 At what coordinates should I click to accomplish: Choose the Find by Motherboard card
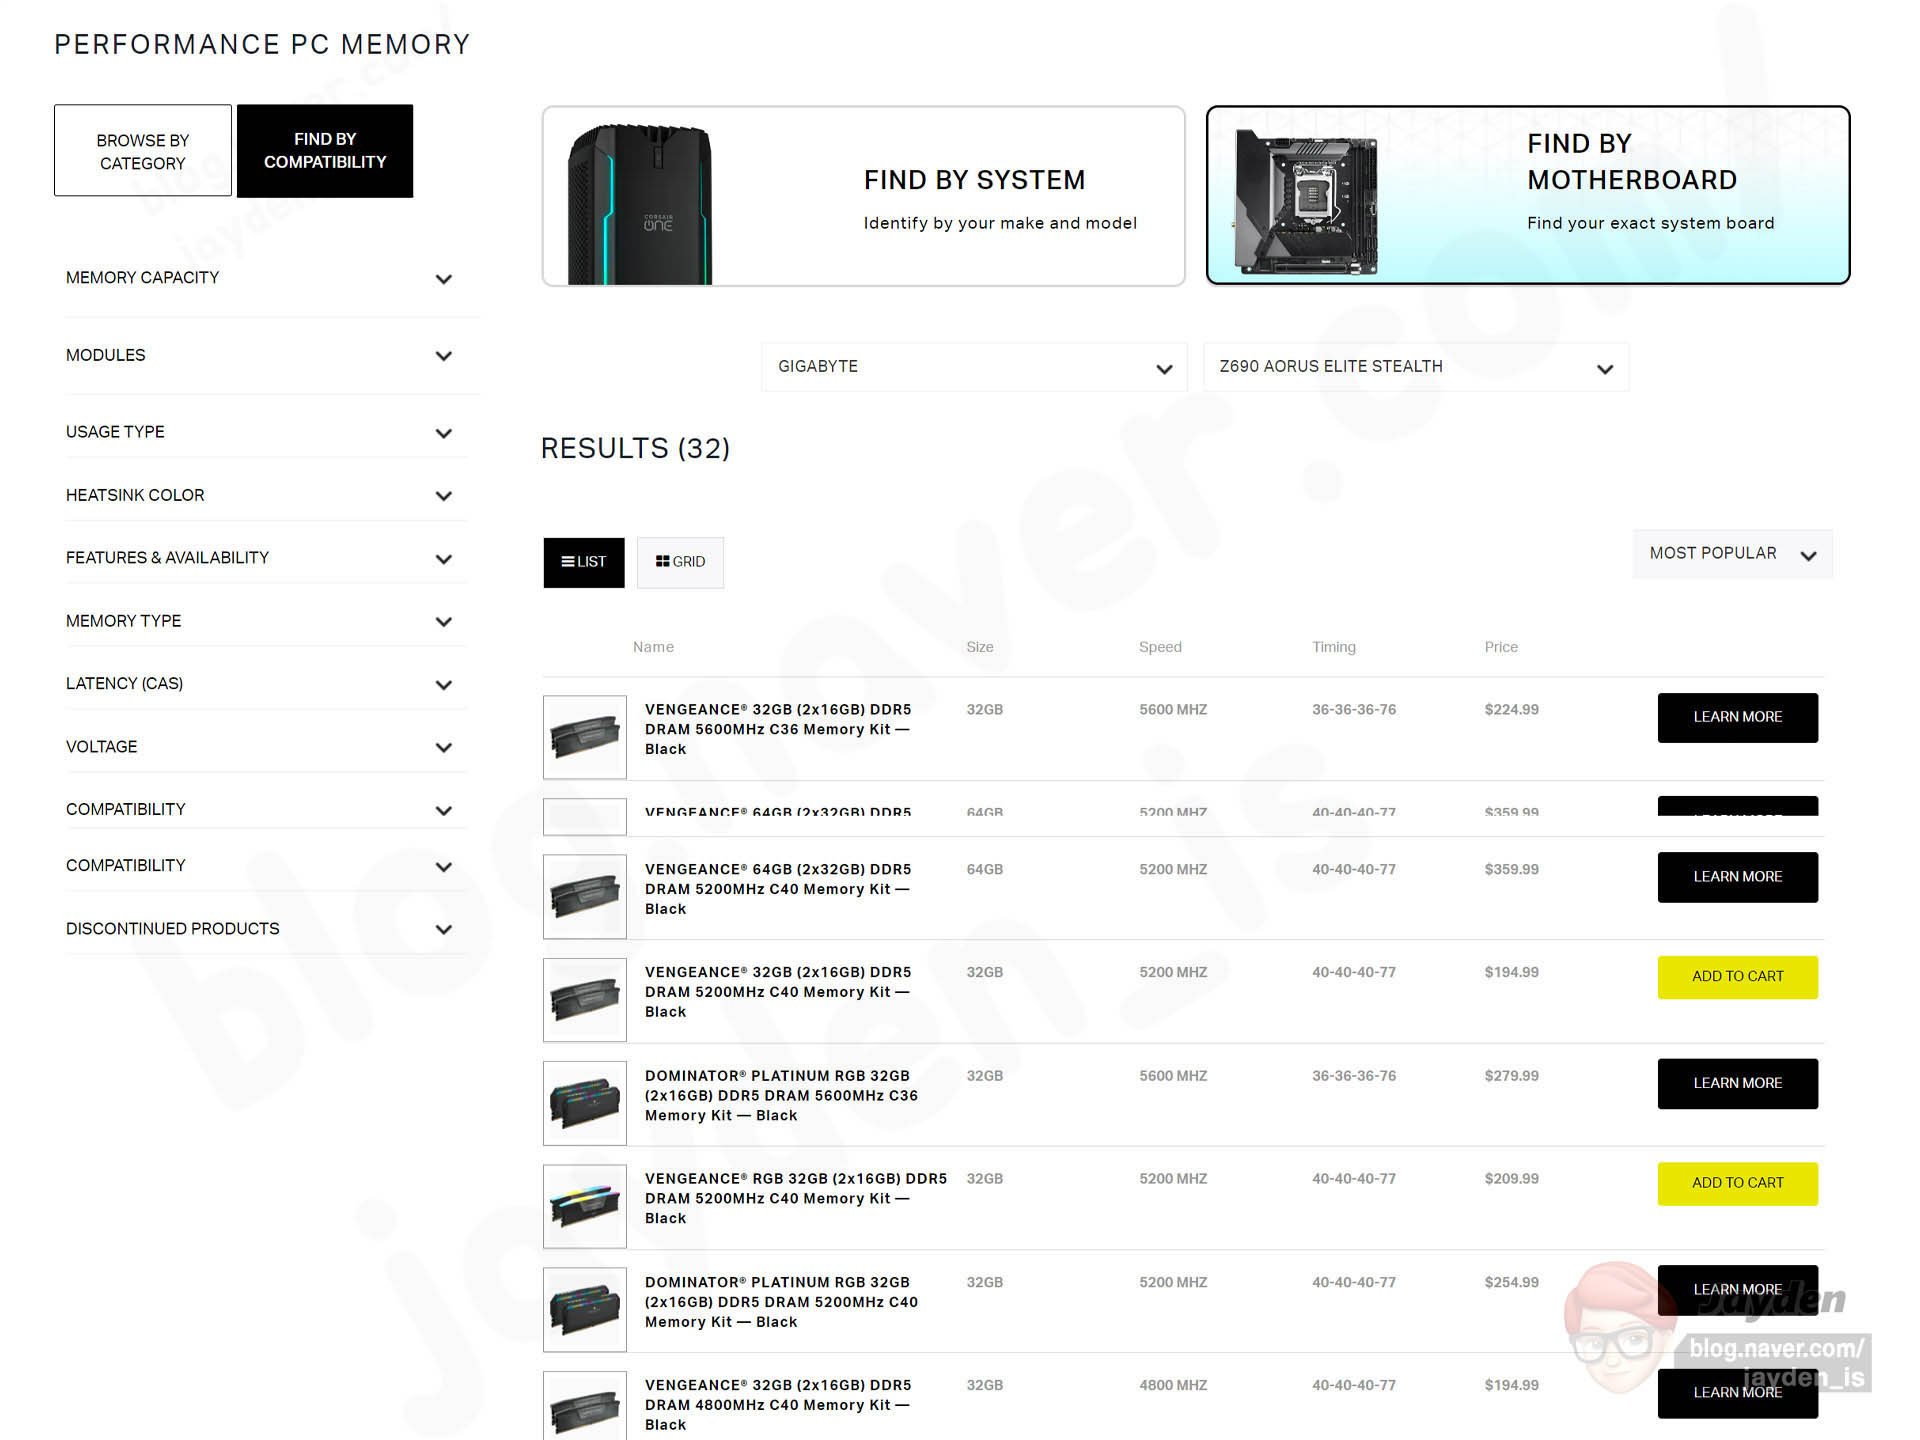coord(1528,196)
